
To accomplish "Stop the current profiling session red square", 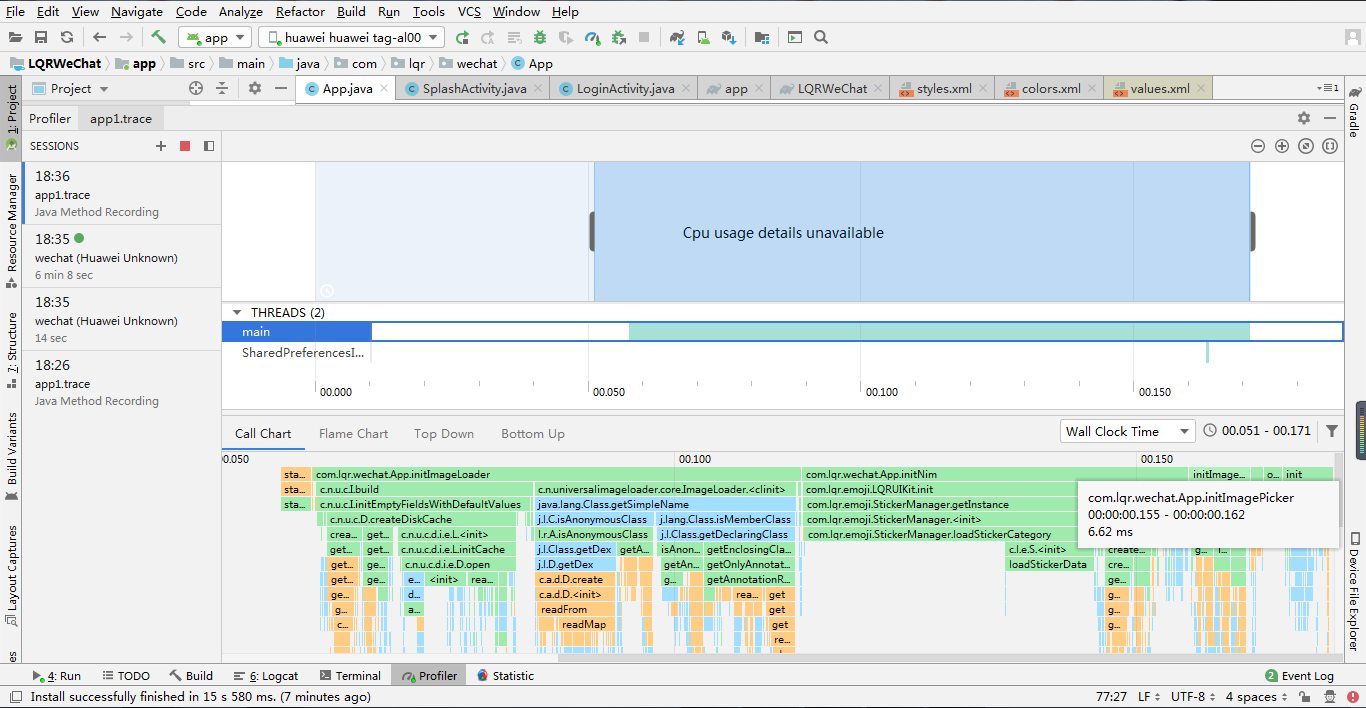I will [185, 146].
